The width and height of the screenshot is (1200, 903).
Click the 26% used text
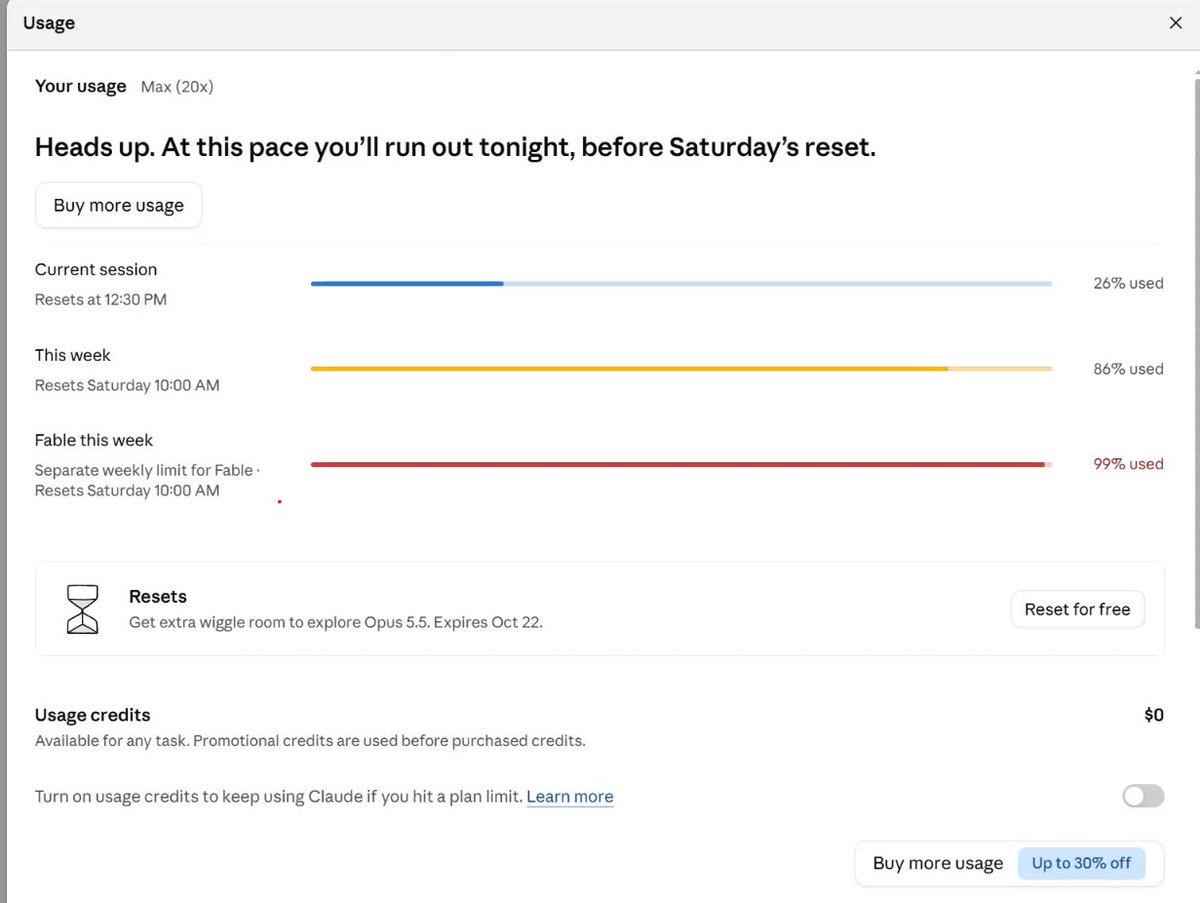click(1128, 284)
